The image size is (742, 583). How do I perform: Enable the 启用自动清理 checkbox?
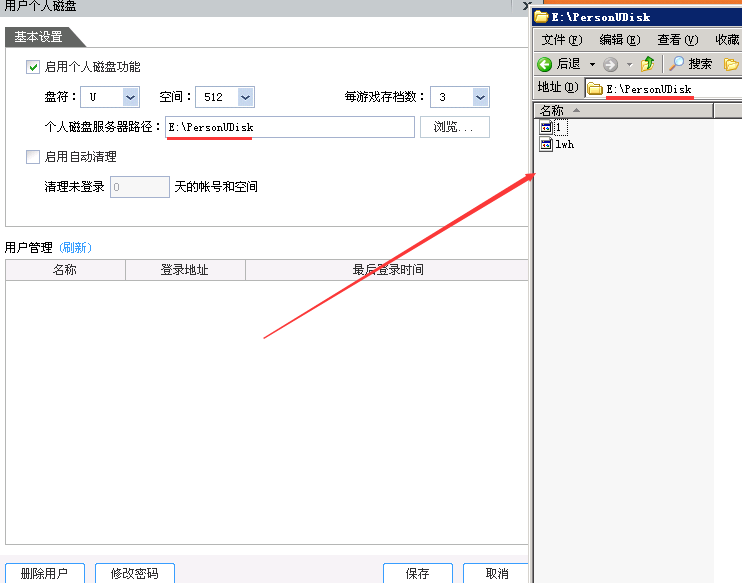tap(33, 157)
